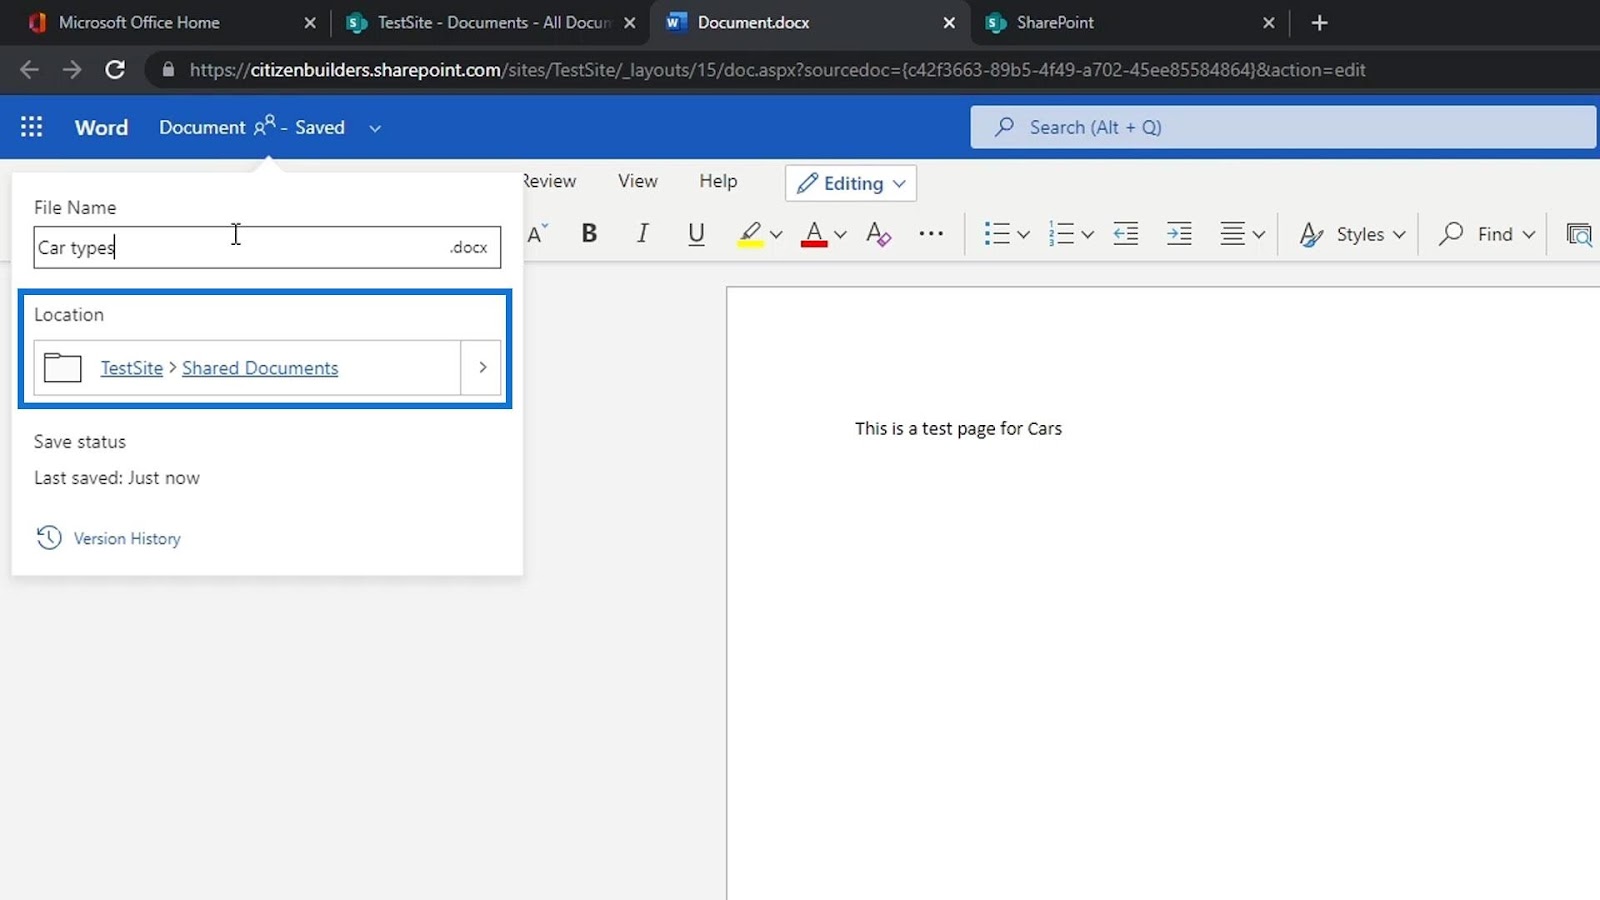The image size is (1600, 900).
Task: Click the File Name text field
Action: [240, 248]
